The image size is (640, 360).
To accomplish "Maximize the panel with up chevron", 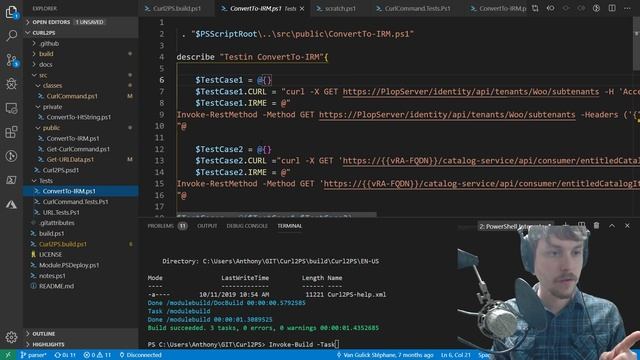I will [612, 226].
